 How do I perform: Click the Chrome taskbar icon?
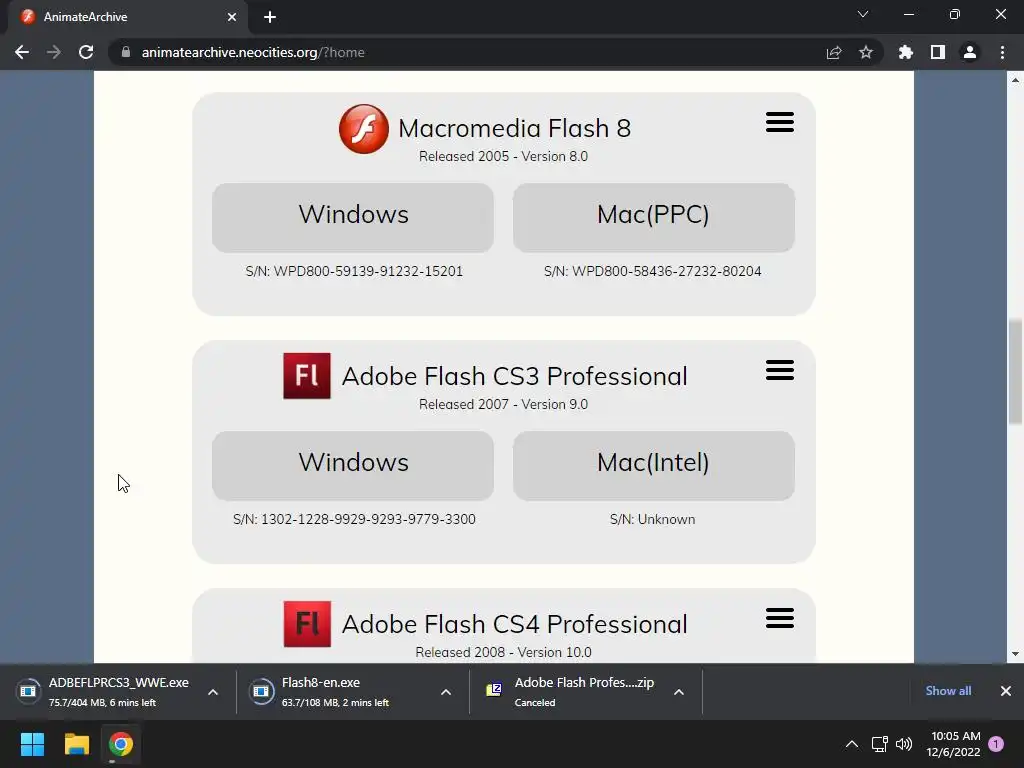(120, 744)
